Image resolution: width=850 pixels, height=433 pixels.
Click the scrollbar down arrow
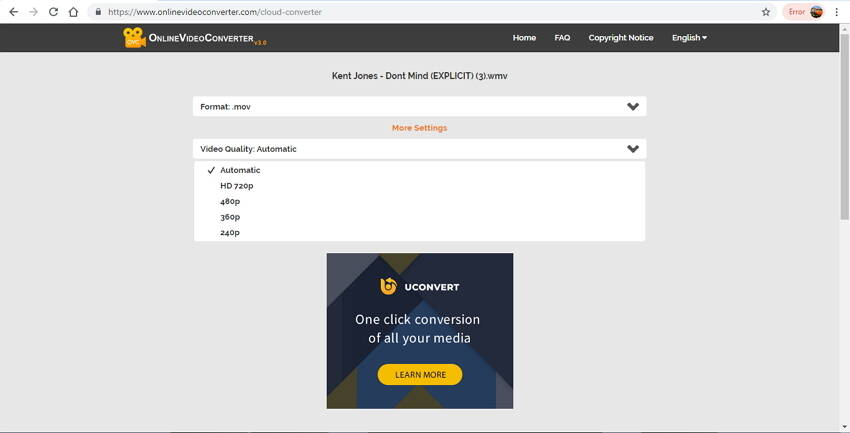coord(845,427)
